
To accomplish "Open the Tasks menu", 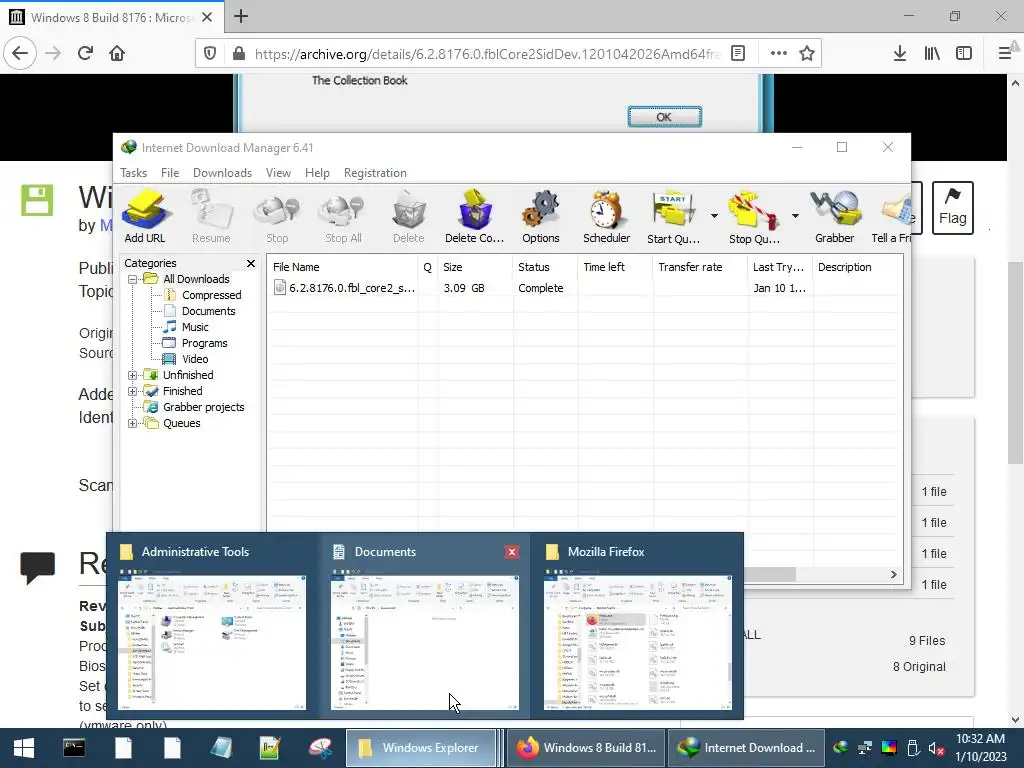I will [x=133, y=172].
